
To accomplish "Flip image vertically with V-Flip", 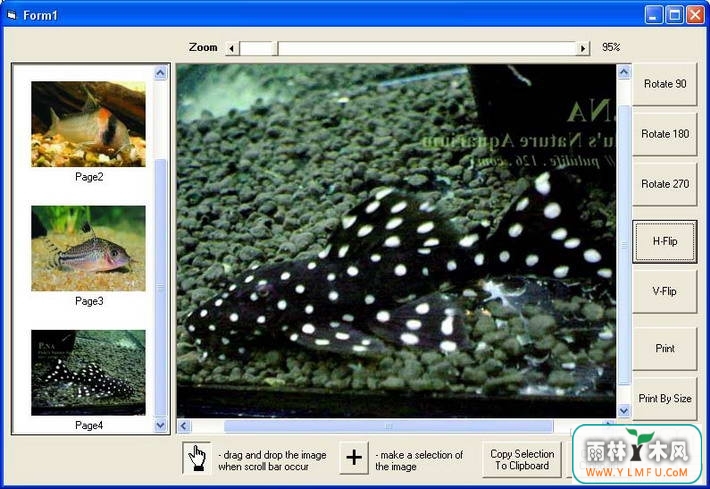I will pos(664,291).
